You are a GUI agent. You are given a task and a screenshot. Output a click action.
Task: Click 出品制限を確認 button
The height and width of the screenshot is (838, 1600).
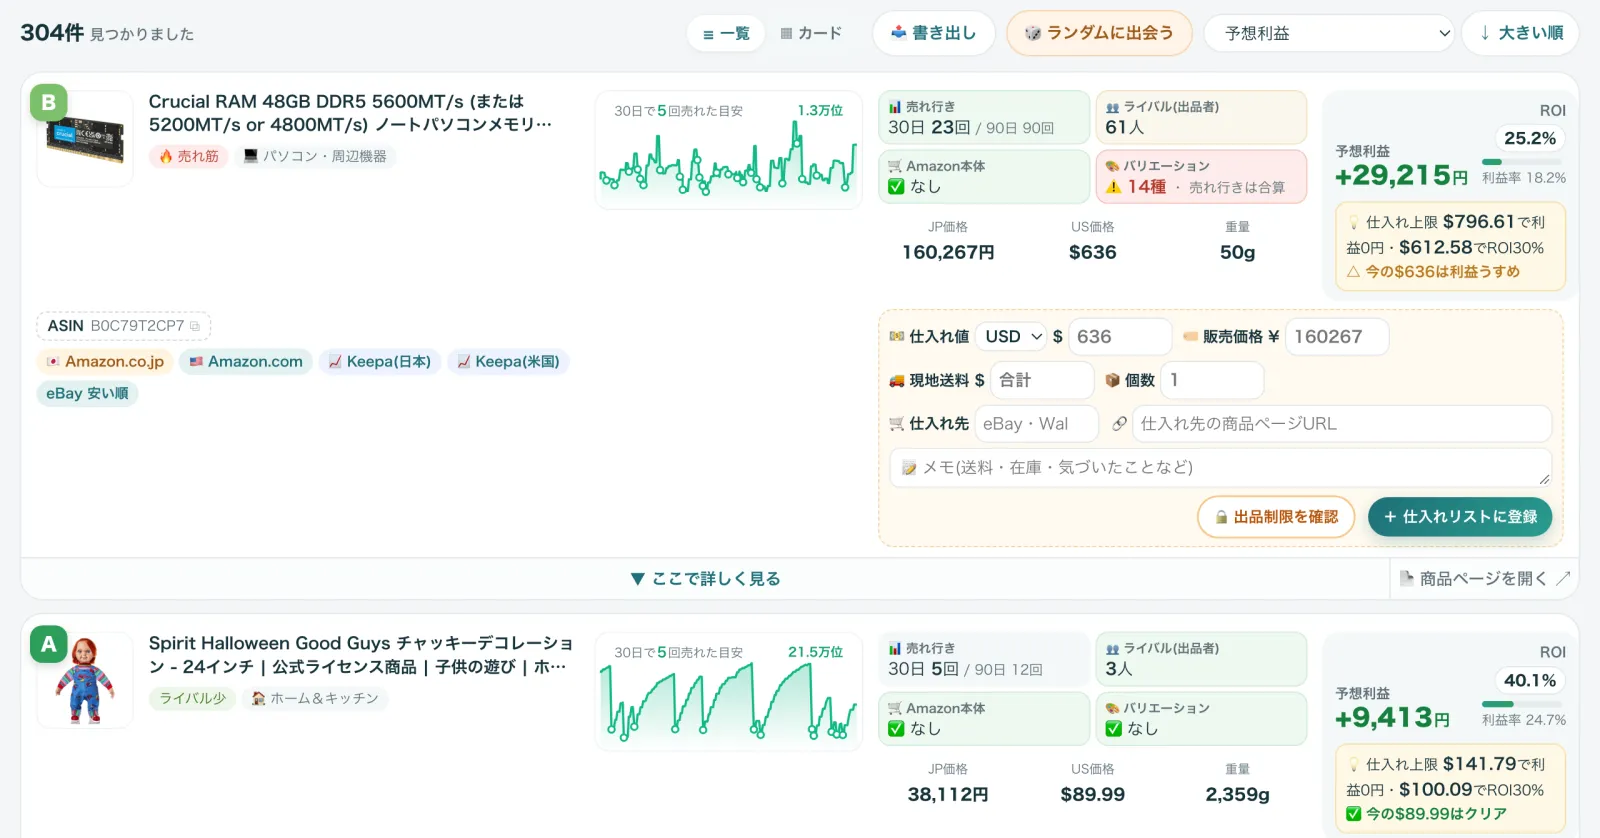[x=1276, y=517]
